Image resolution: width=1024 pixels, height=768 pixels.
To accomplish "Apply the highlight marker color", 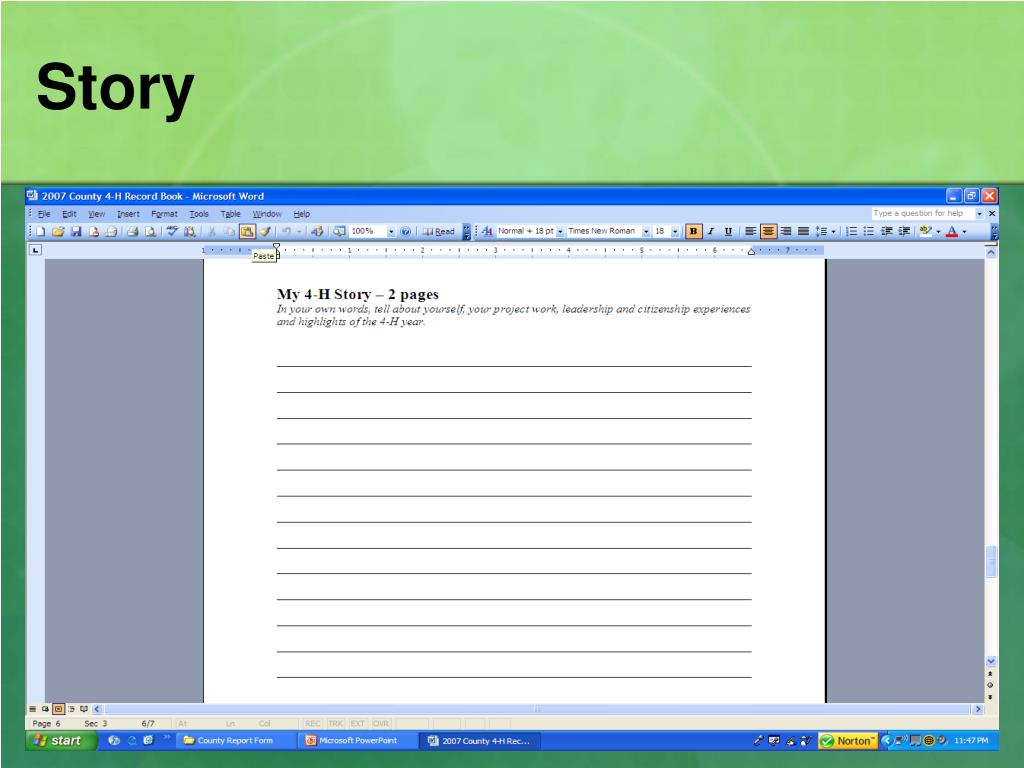I will click(x=925, y=231).
